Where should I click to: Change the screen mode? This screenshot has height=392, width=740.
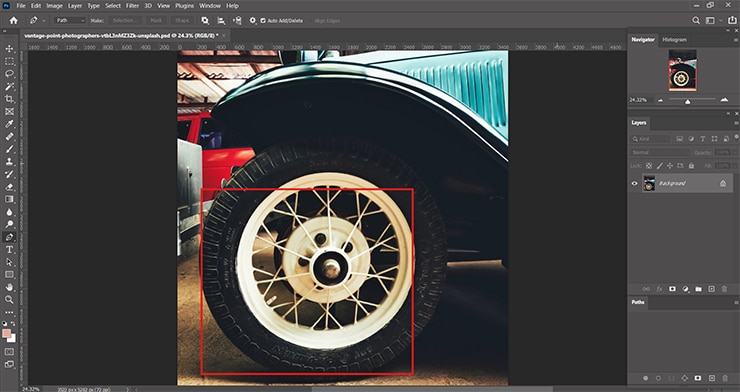(x=9, y=364)
